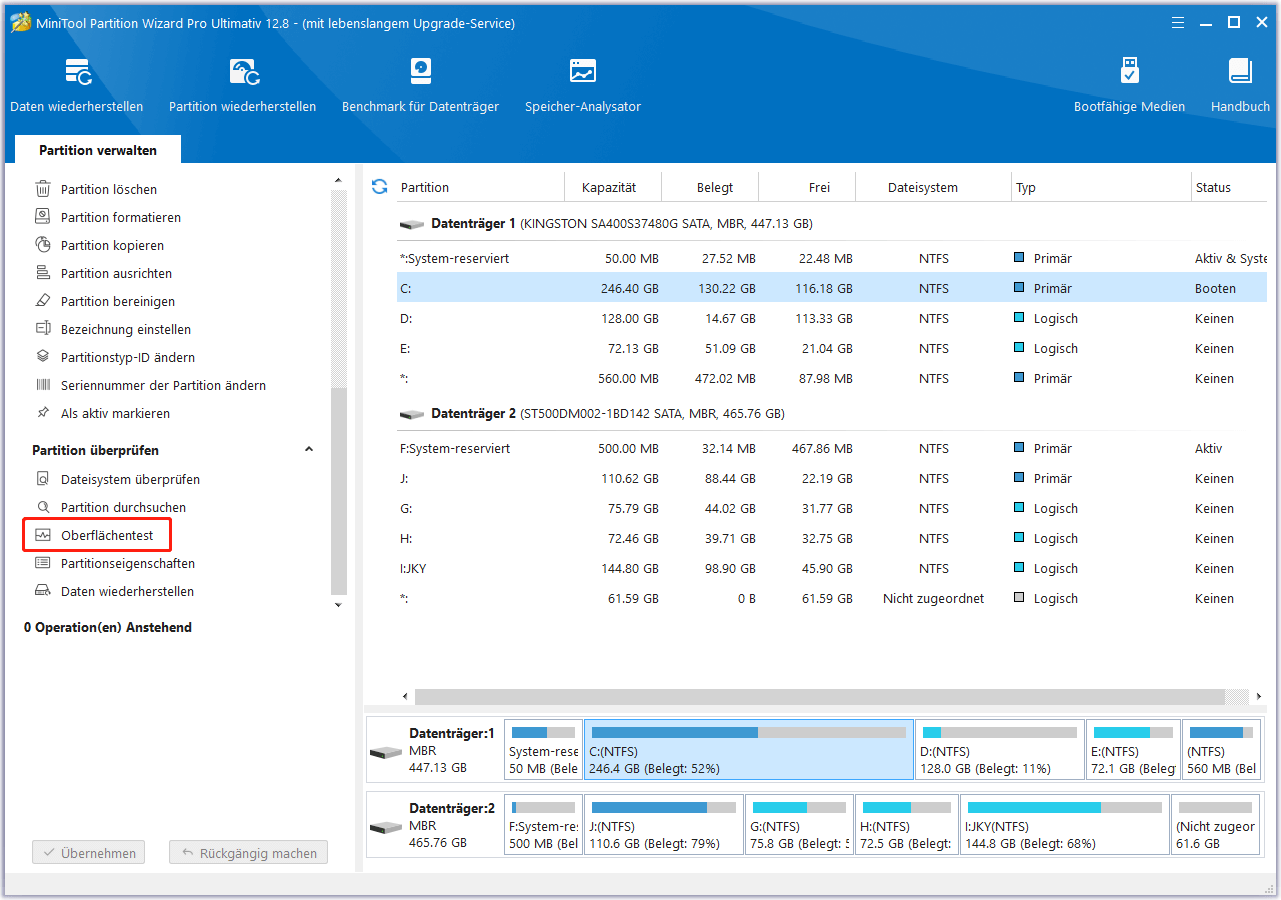Select the System-reserviert 50.00 MB row
1281x900 pixels.
pos(831,258)
